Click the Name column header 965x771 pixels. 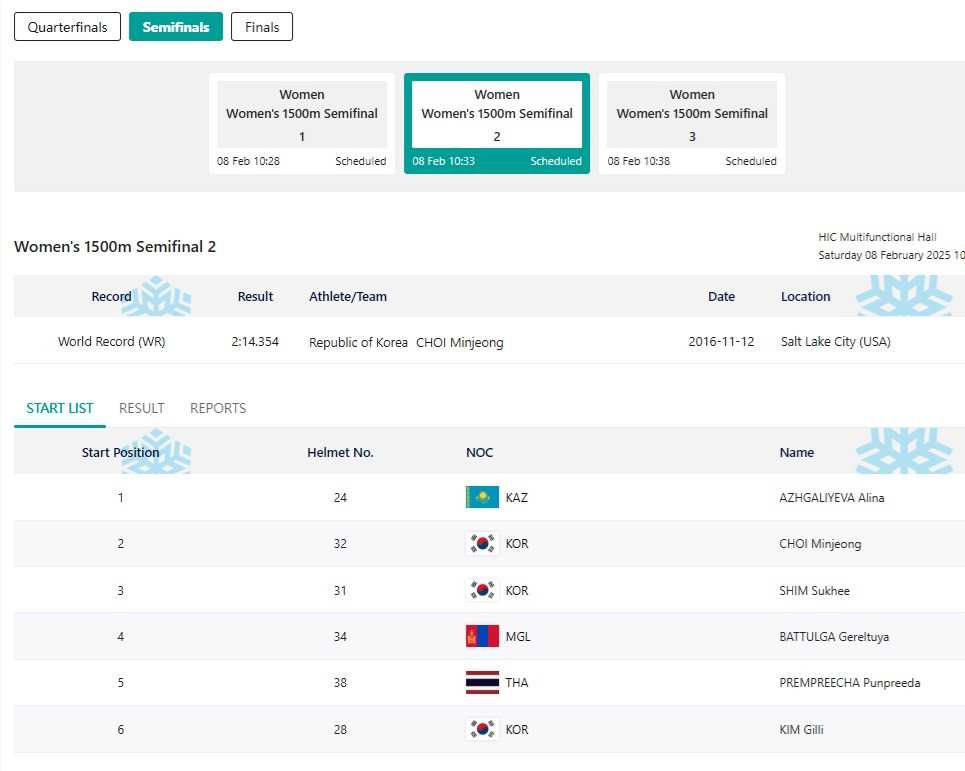796,452
